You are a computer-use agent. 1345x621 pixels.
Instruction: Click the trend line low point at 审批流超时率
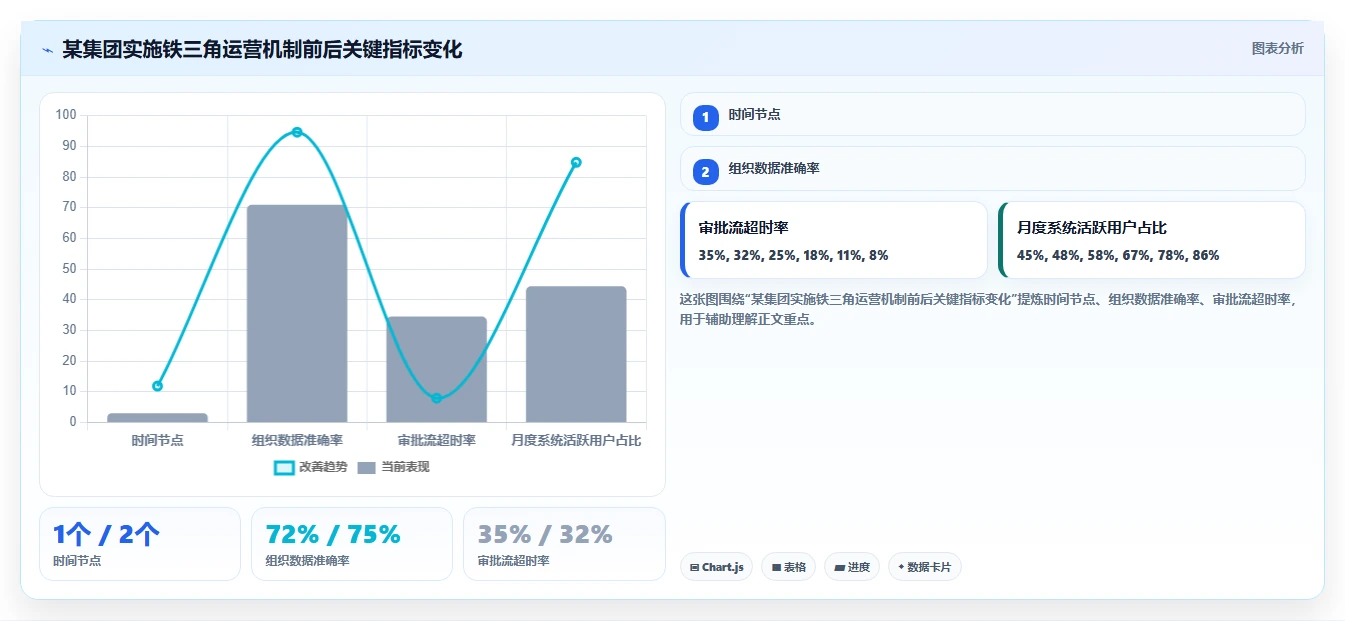pyautogui.click(x=437, y=398)
